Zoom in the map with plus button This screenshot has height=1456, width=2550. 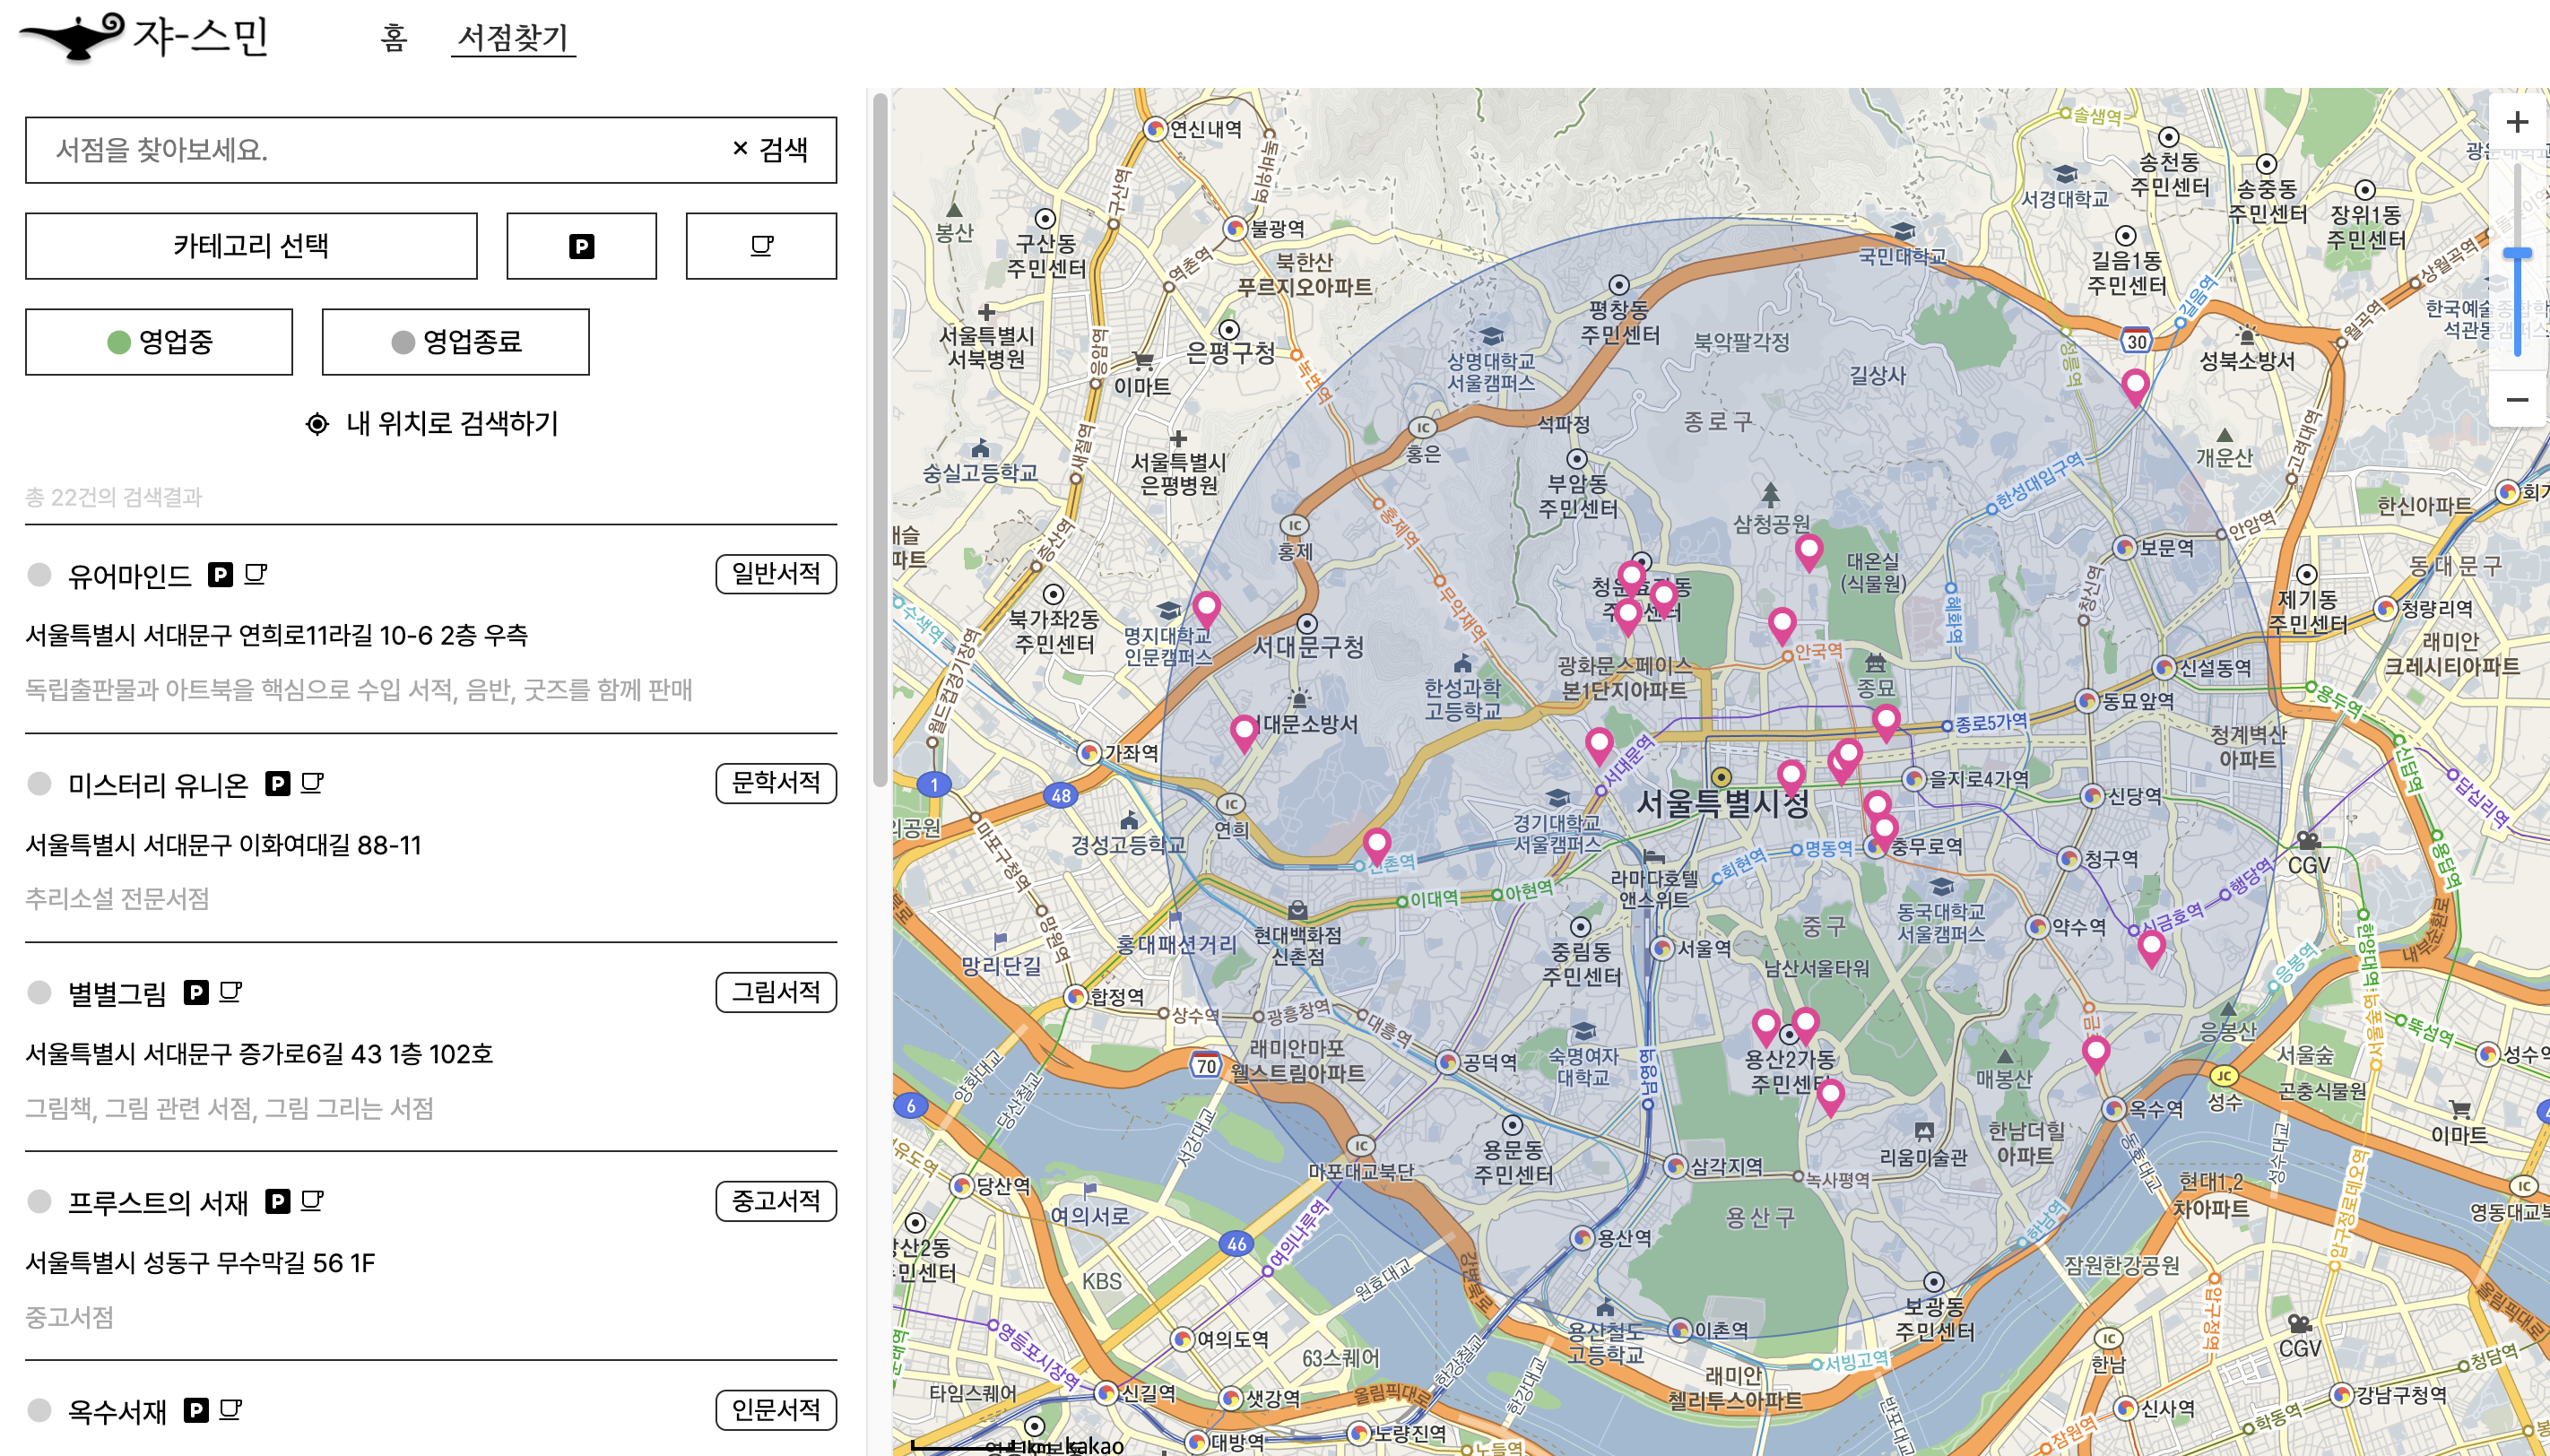point(2517,122)
